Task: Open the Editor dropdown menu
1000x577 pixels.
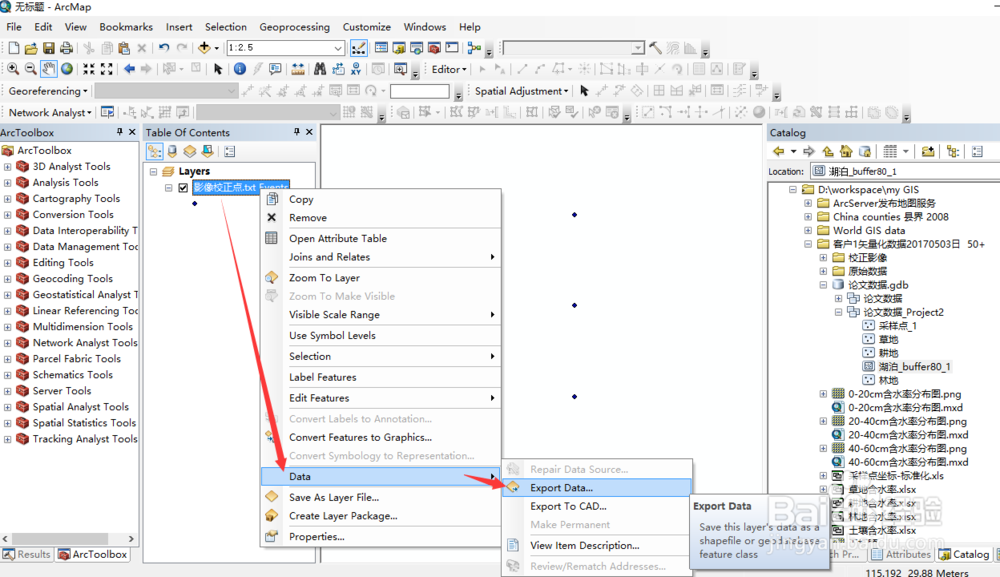Action: point(449,69)
